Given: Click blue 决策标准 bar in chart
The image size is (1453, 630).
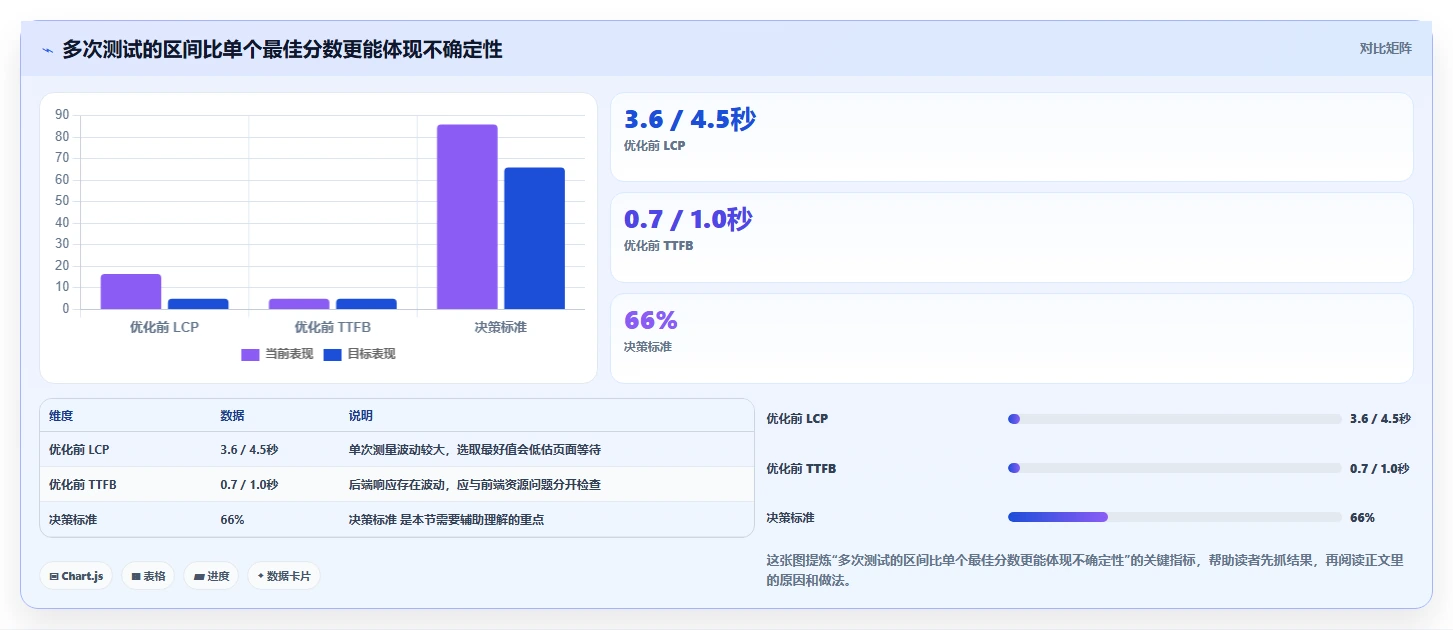Looking at the screenshot, I should [x=534, y=238].
